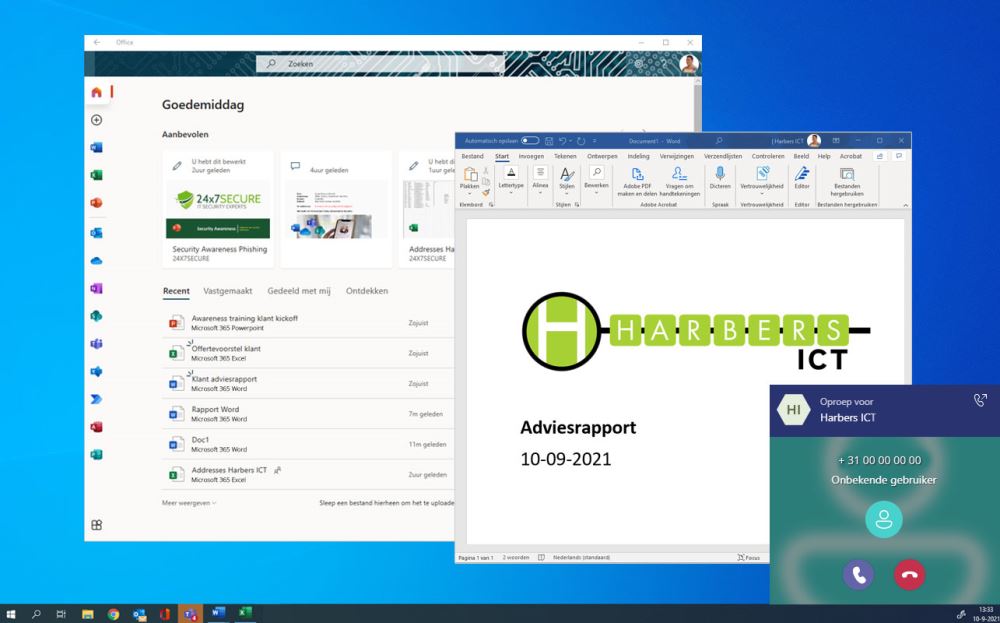This screenshot has width=1000, height=623.
Task: Open Outlook from the Office sidebar
Action: (x=96, y=233)
